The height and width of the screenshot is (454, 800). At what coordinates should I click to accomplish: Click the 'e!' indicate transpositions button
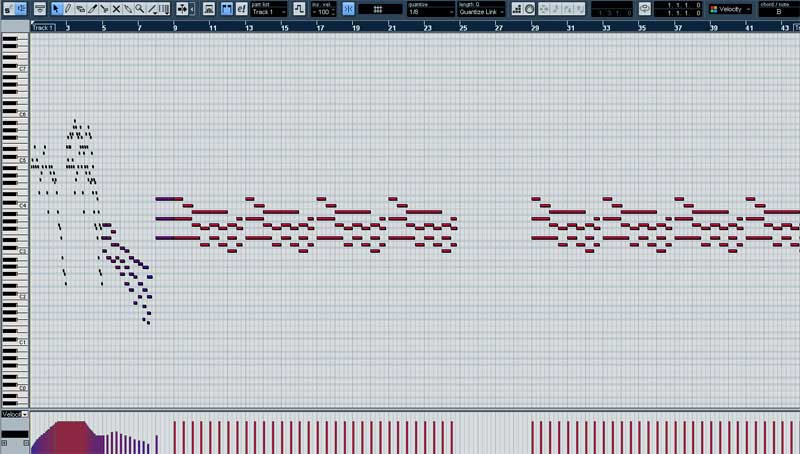[242, 9]
